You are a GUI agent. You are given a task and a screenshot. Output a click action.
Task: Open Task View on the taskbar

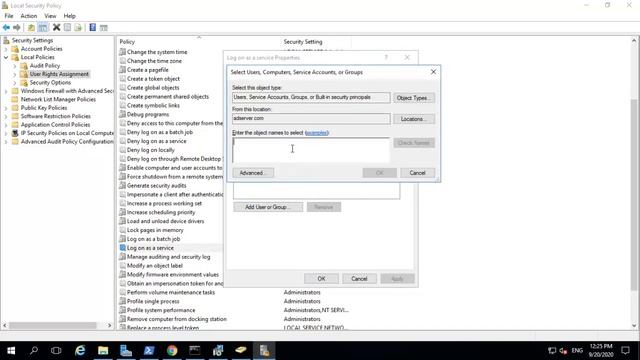pyautogui.click(x=56, y=350)
